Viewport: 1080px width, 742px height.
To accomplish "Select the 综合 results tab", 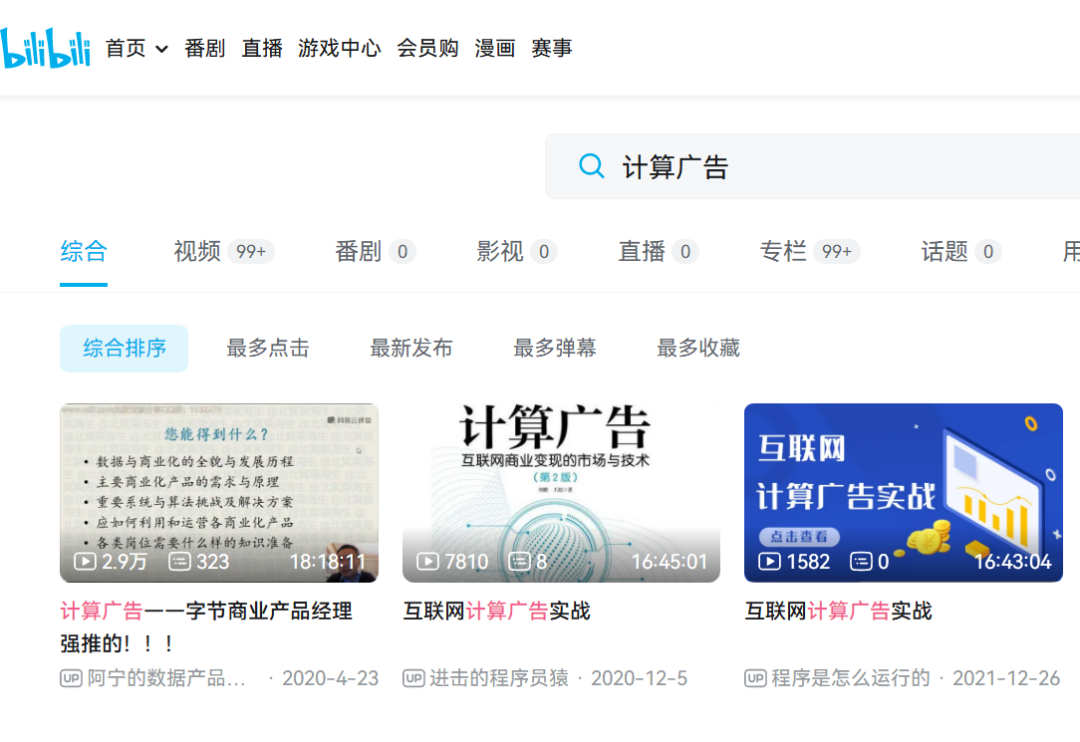I will click(83, 251).
